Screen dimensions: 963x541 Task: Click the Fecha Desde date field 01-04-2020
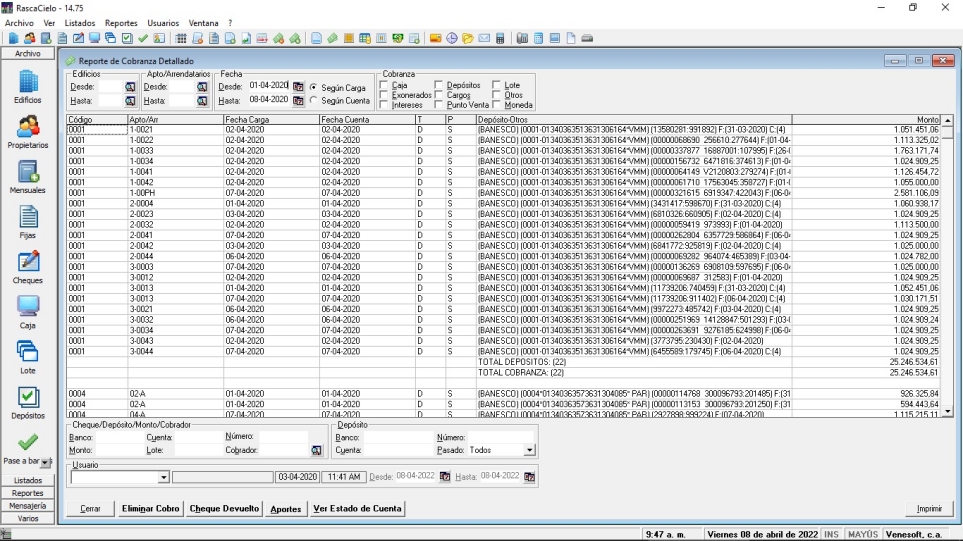click(x=268, y=86)
